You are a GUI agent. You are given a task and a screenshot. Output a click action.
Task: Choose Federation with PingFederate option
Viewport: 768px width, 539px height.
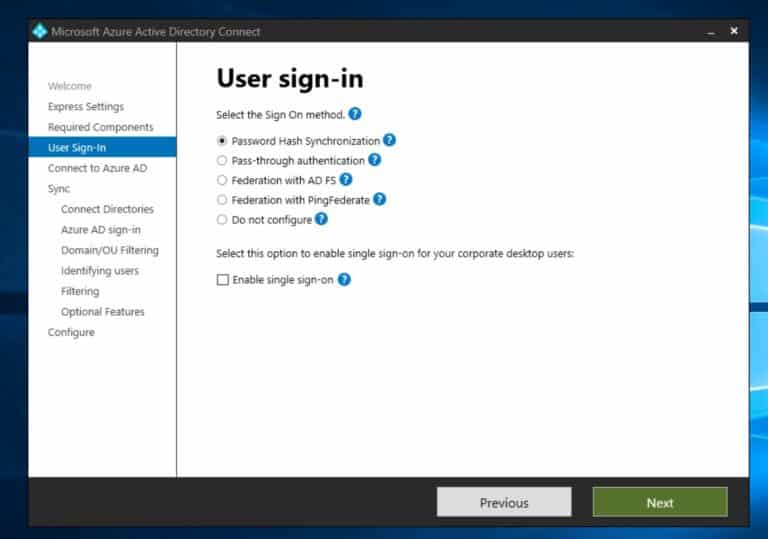coord(222,199)
